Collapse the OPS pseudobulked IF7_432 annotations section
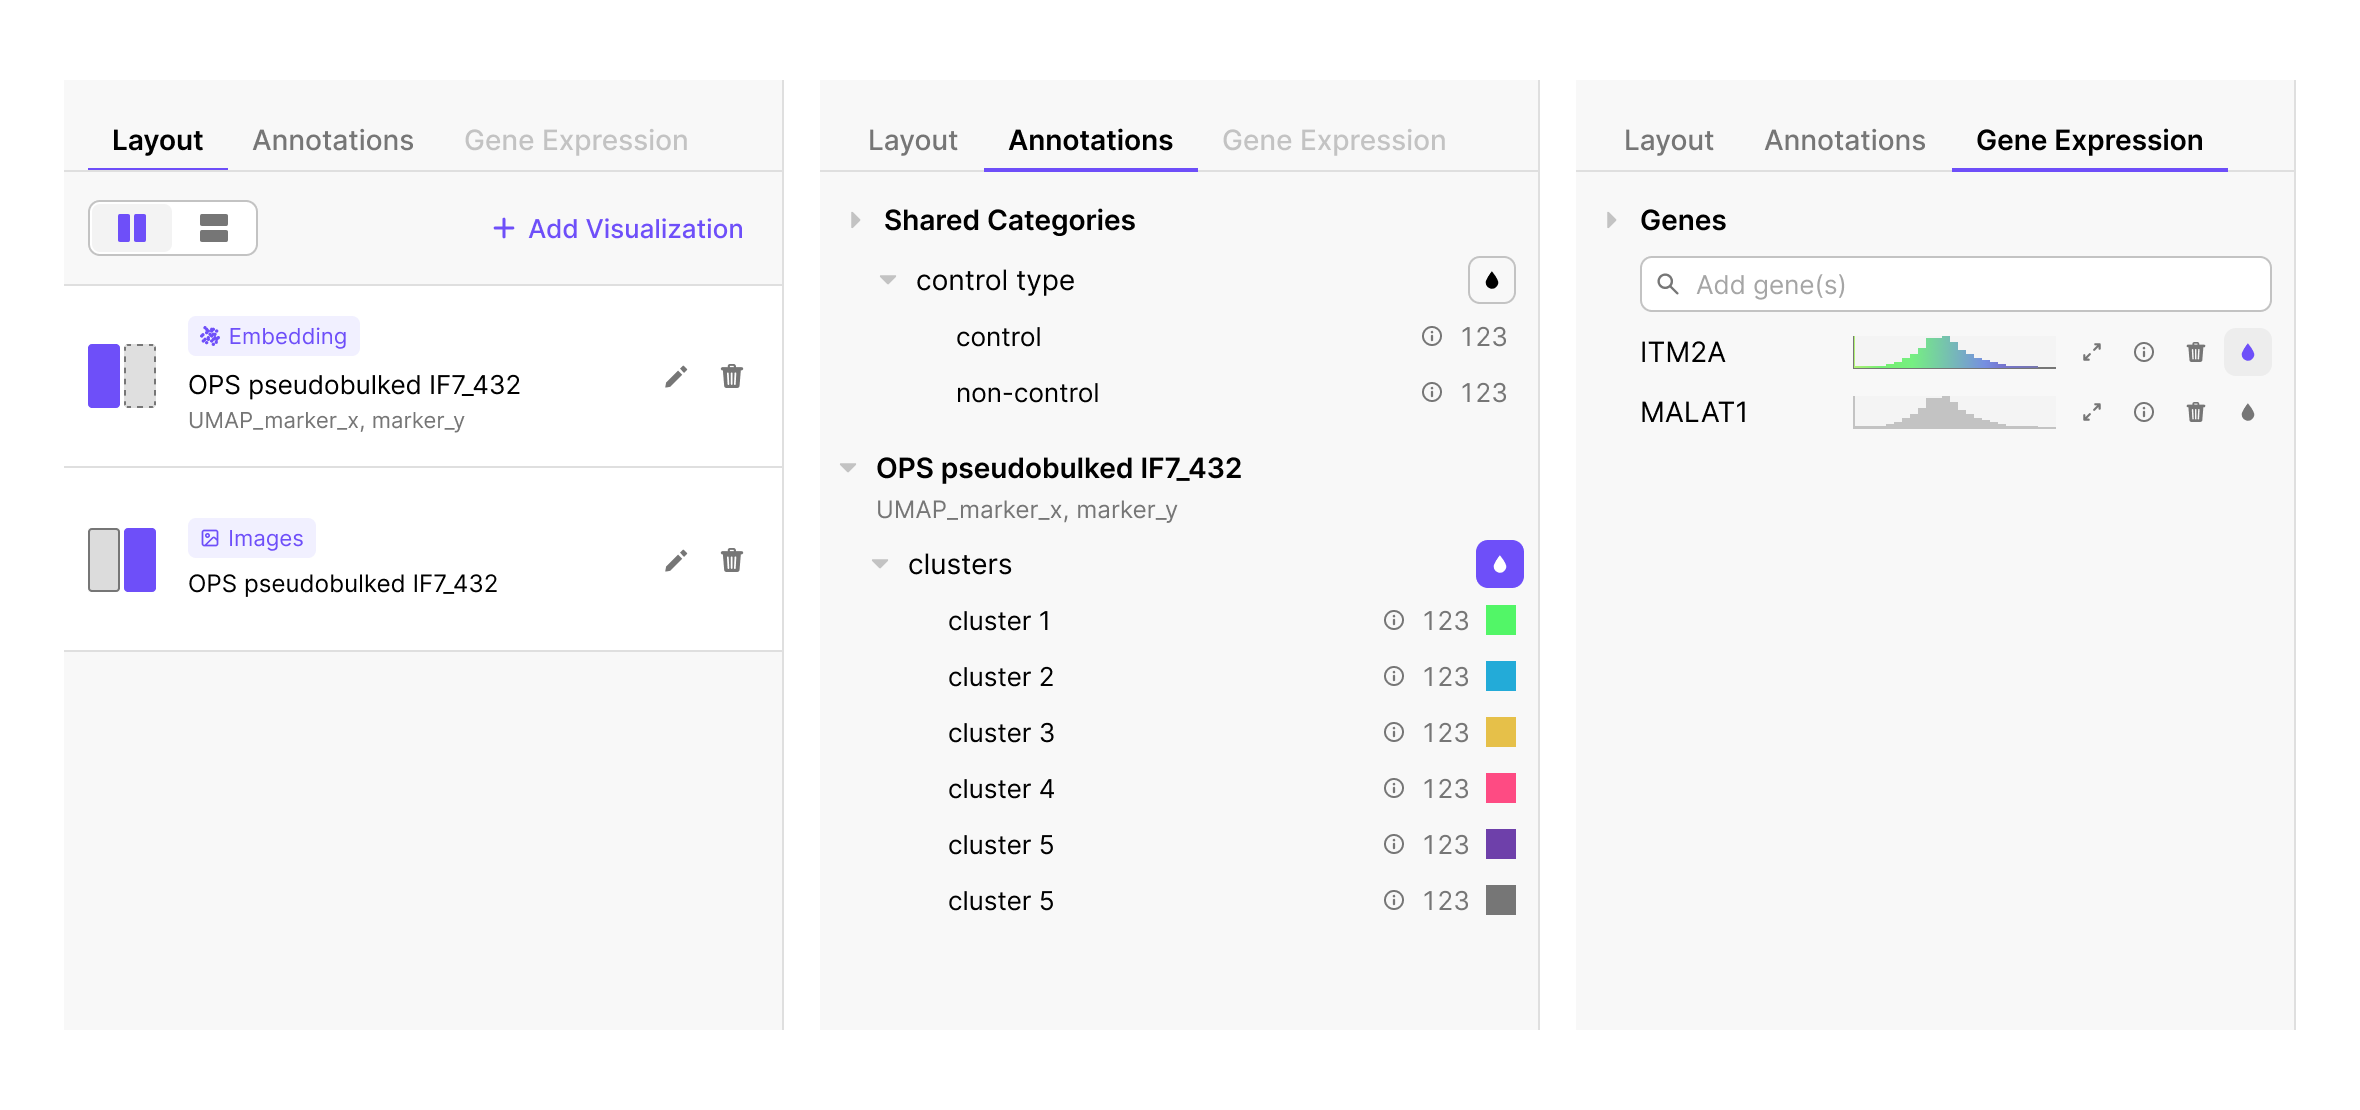Viewport: 2360px width, 1110px height. [848, 468]
